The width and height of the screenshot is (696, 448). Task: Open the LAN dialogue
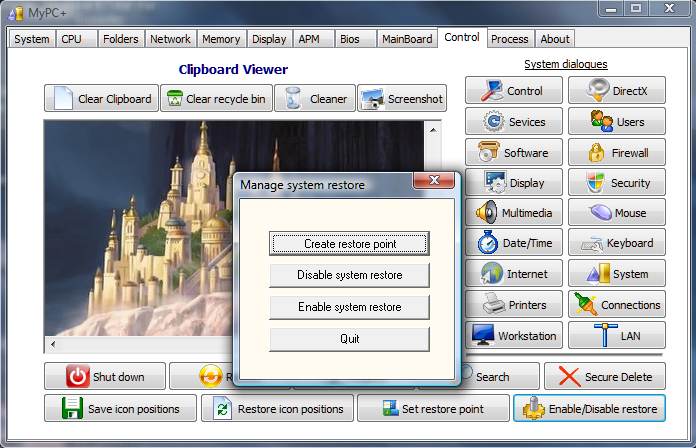[617, 335]
